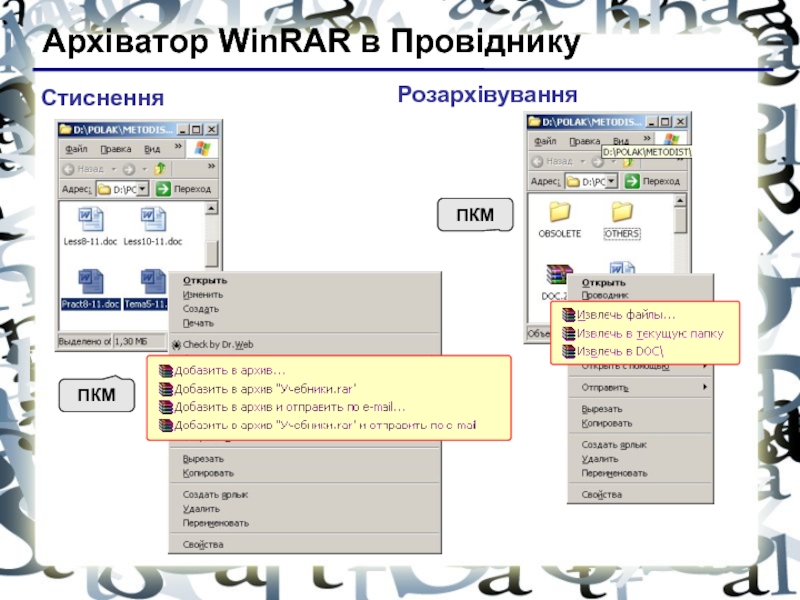This screenshot has height=600, width=800.
Task: Click folder icon in right window title bar
Action: click(x=534, y=122)
